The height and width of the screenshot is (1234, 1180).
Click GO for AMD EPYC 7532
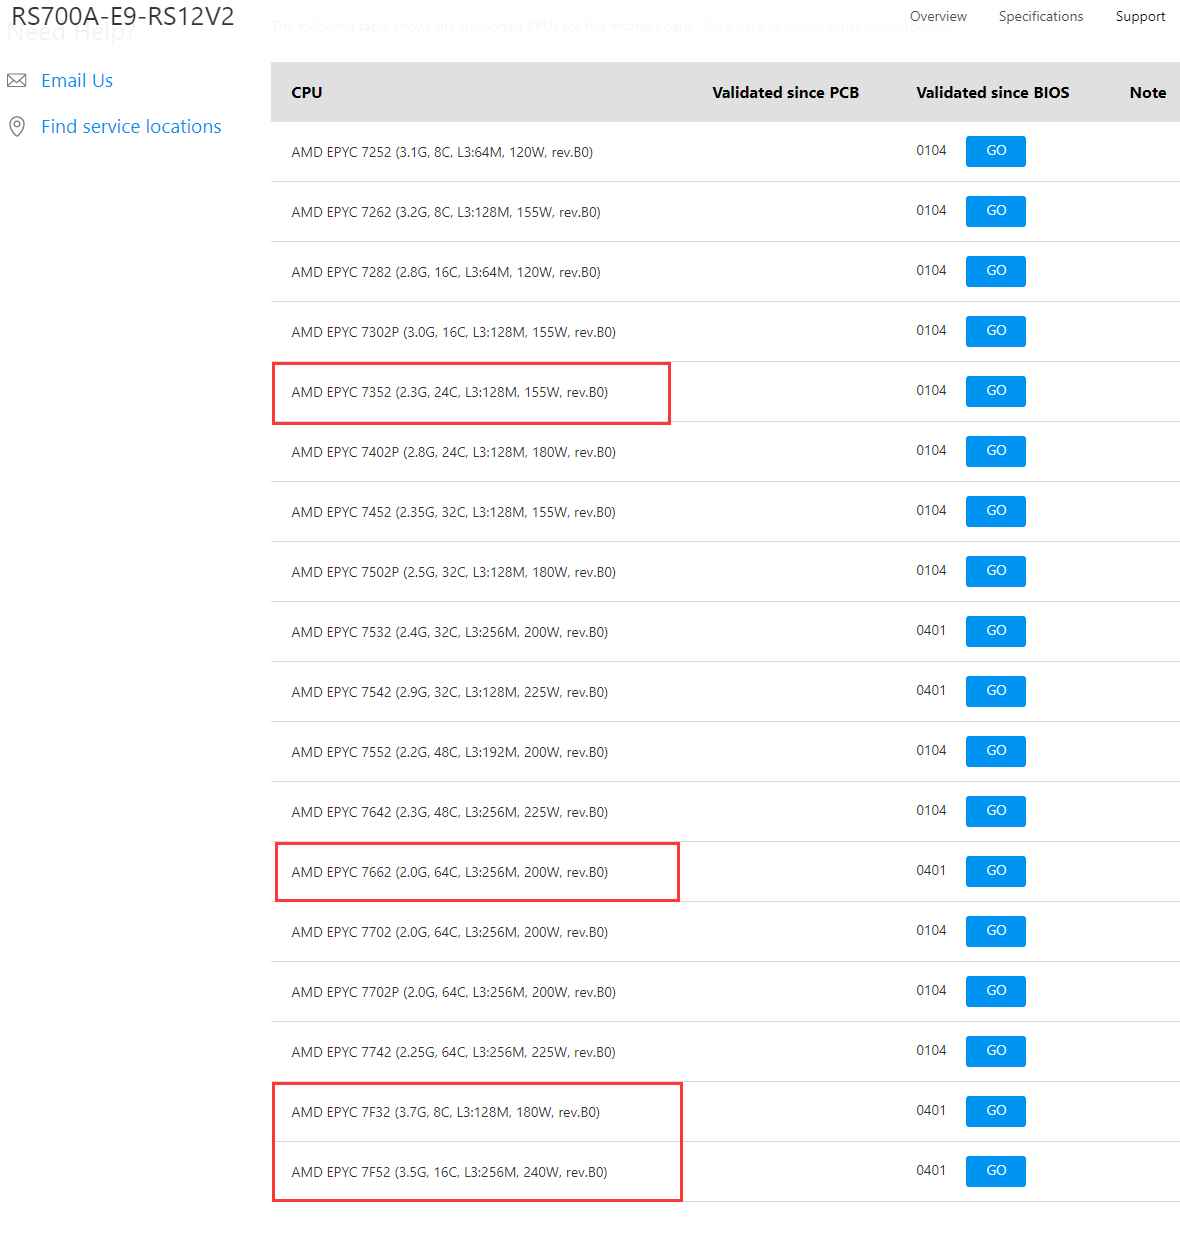tap(996, 631)
